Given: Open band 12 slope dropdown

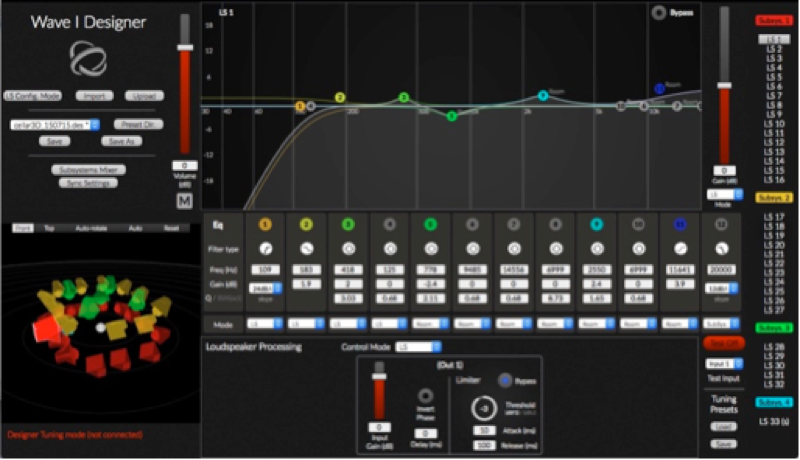Looking at the screenshot, I should point(721,288).
